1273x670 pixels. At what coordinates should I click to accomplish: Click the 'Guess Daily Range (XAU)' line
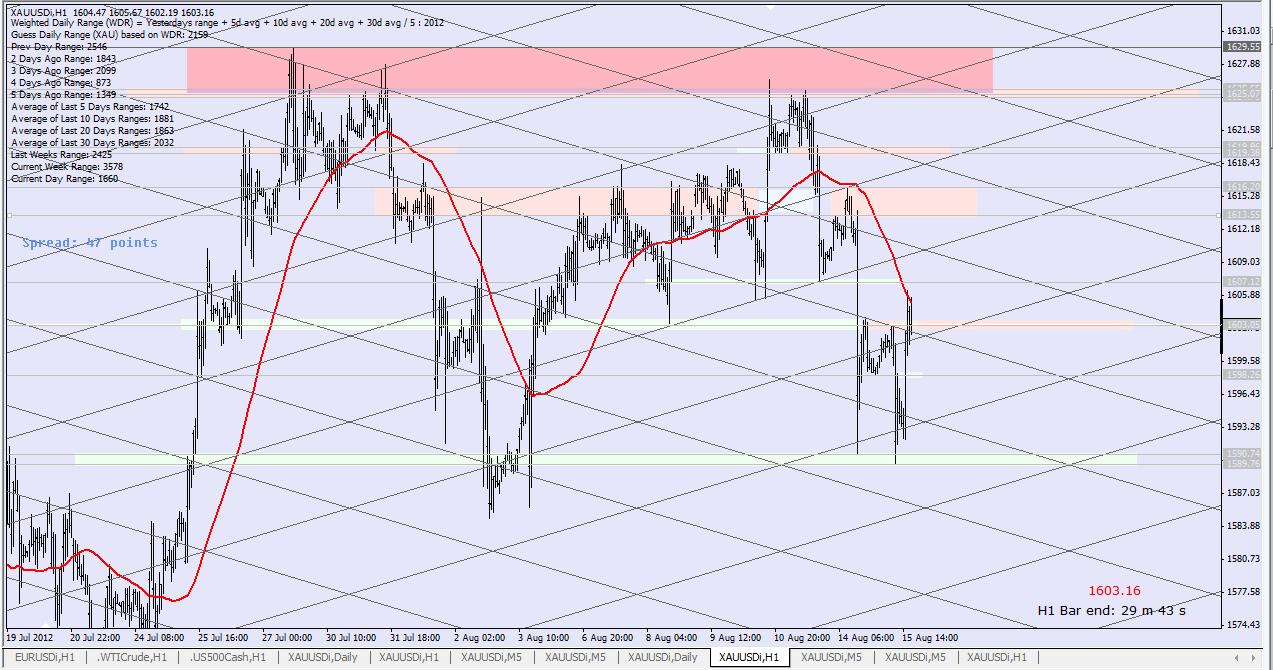(110, 35)
